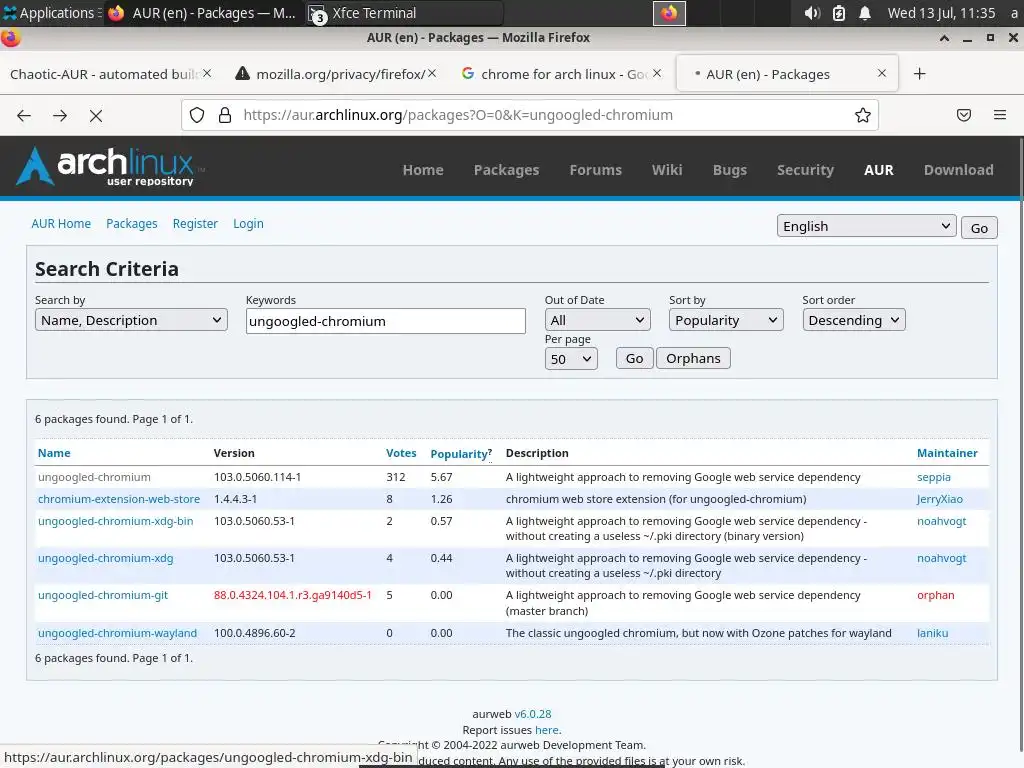Image resolution: width=1024 pixels, height=768 pixels.
Task: Open the Firefox hamburger menu
Action: 1000,116
